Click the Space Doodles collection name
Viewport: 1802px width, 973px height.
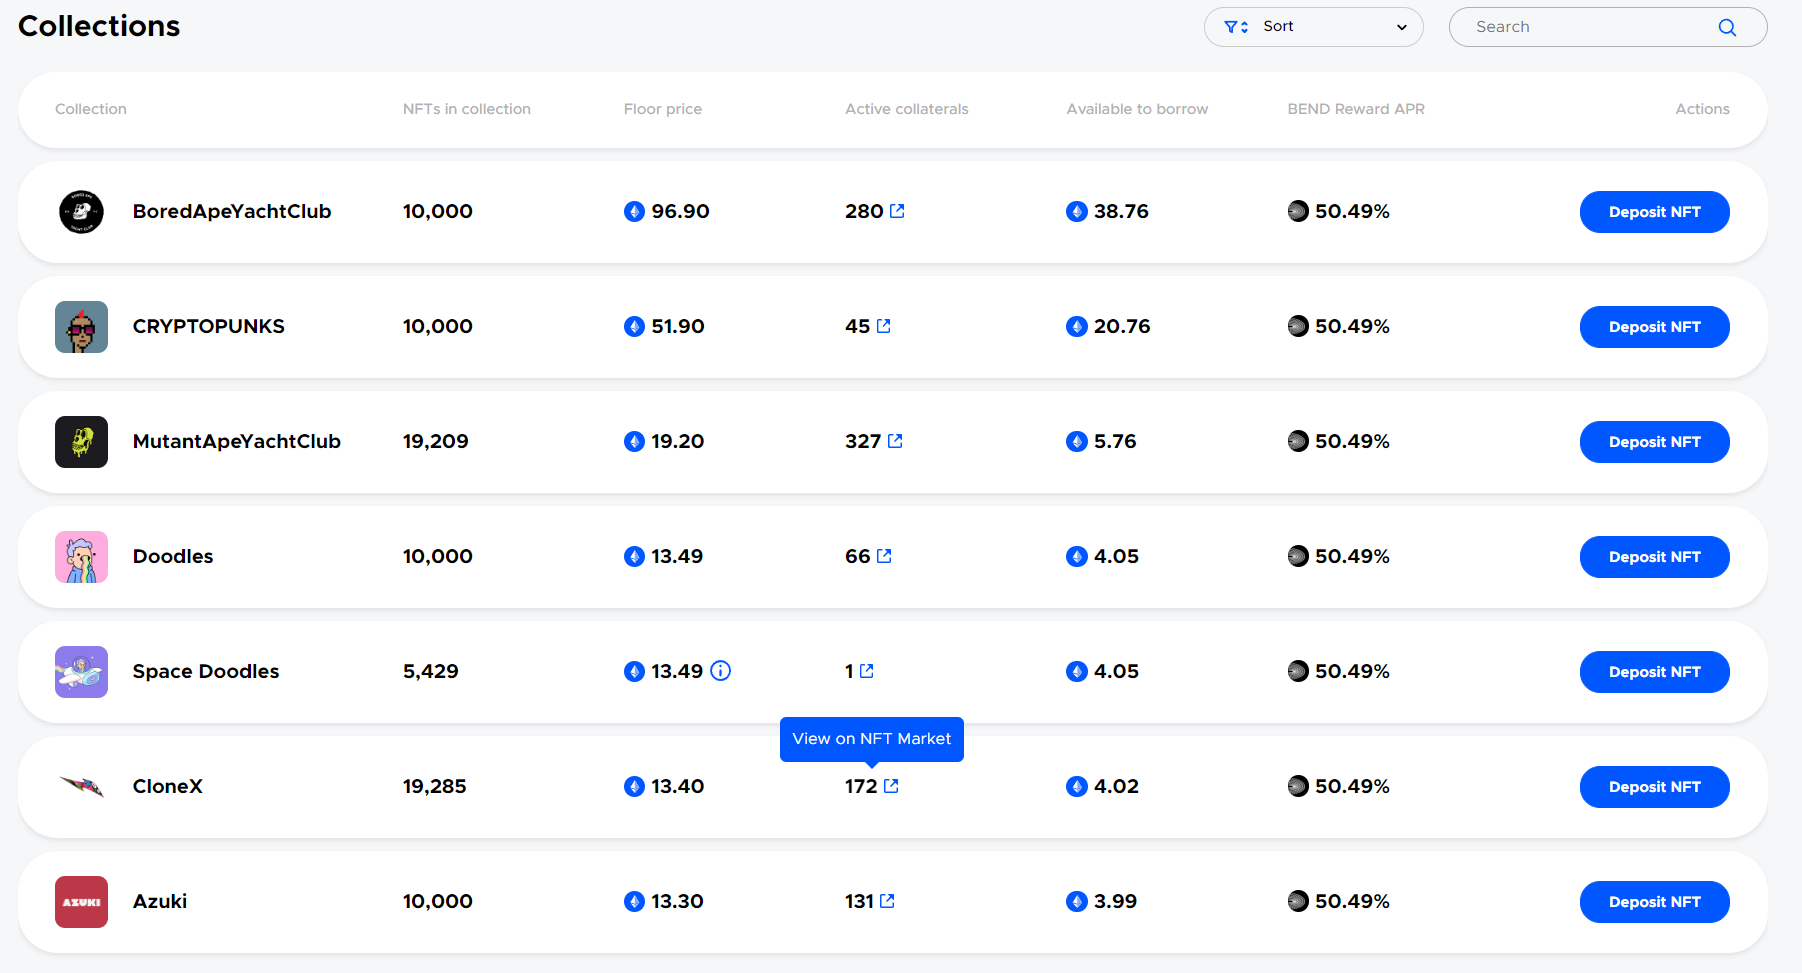206,671
